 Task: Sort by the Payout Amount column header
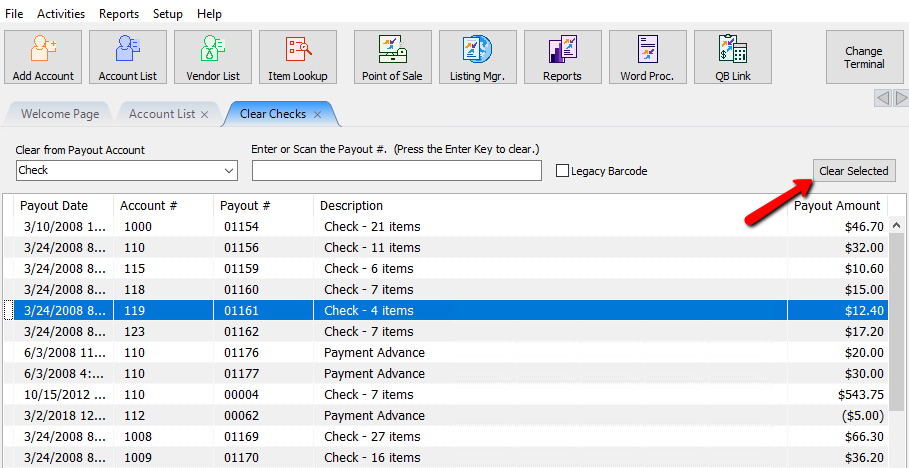838,205
